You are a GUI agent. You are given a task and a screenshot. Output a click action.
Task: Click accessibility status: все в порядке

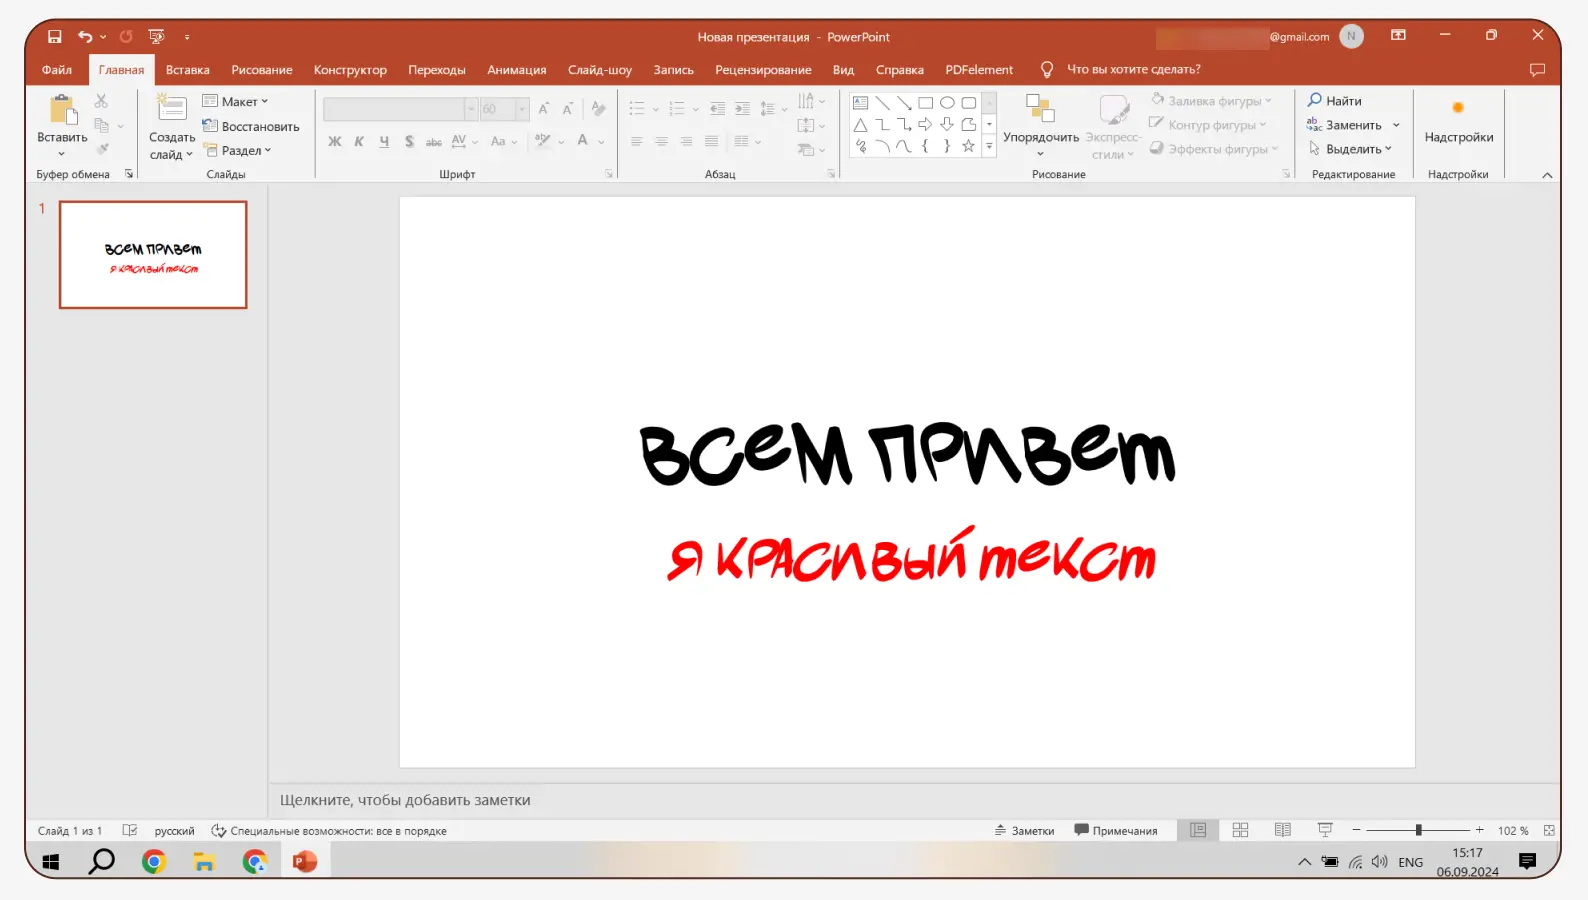[x=329, y=830]
